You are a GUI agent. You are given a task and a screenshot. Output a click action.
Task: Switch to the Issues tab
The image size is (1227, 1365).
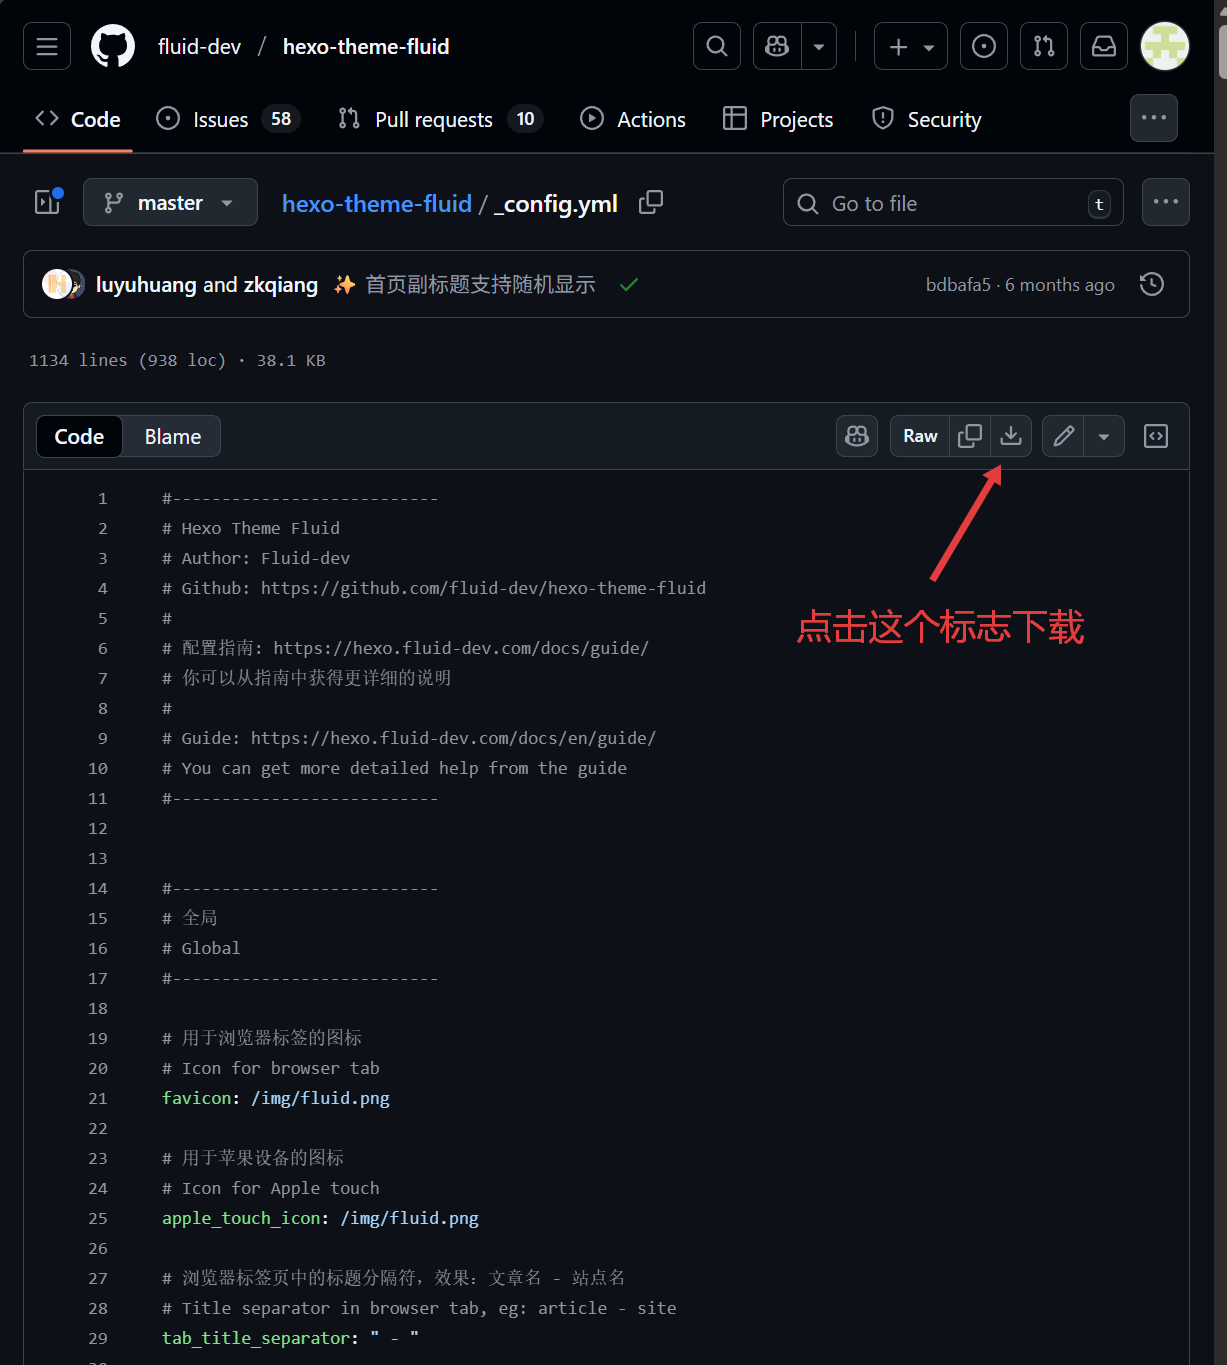(x=228, y=119)
